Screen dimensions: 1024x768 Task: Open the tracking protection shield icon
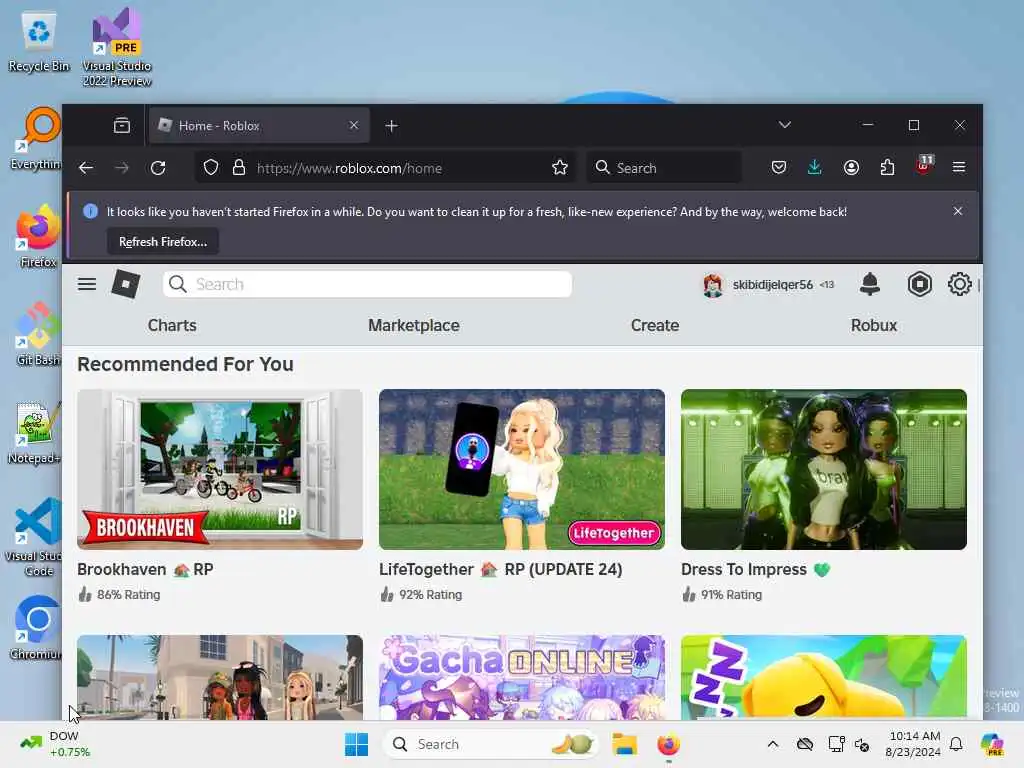210,168
